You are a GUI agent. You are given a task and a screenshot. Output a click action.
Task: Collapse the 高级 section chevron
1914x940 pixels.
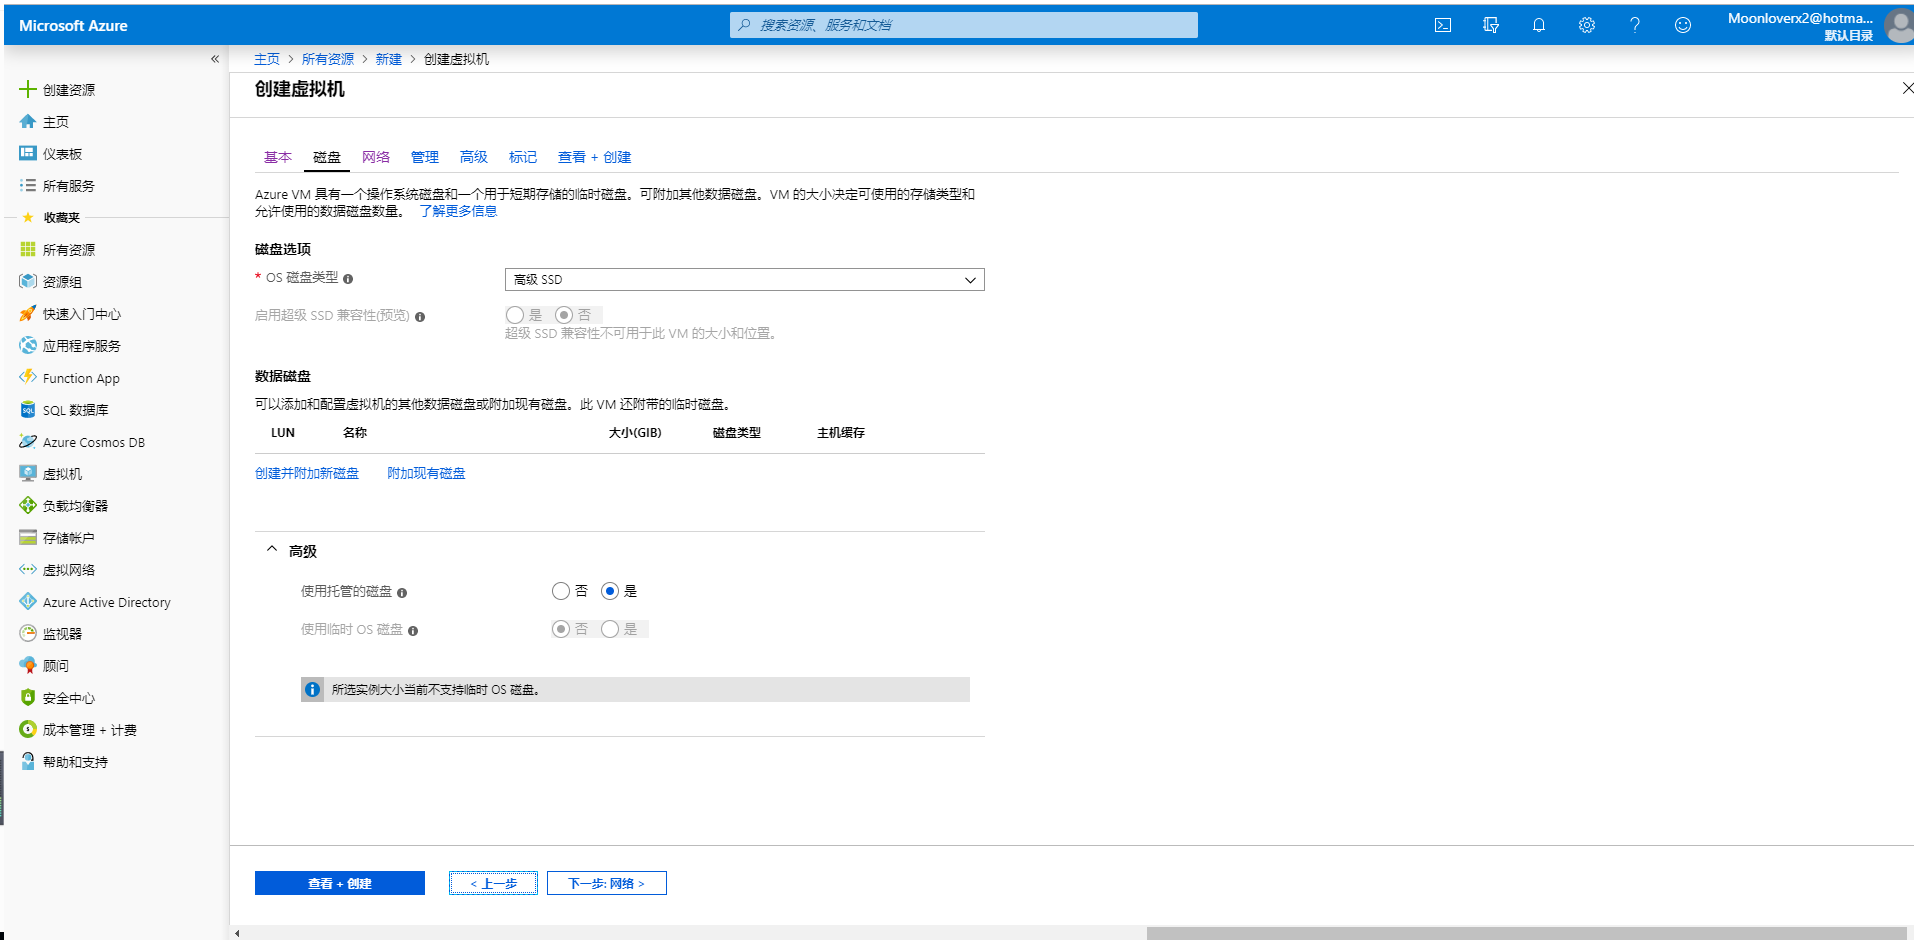pyautogui.click(x=272, y=549)
